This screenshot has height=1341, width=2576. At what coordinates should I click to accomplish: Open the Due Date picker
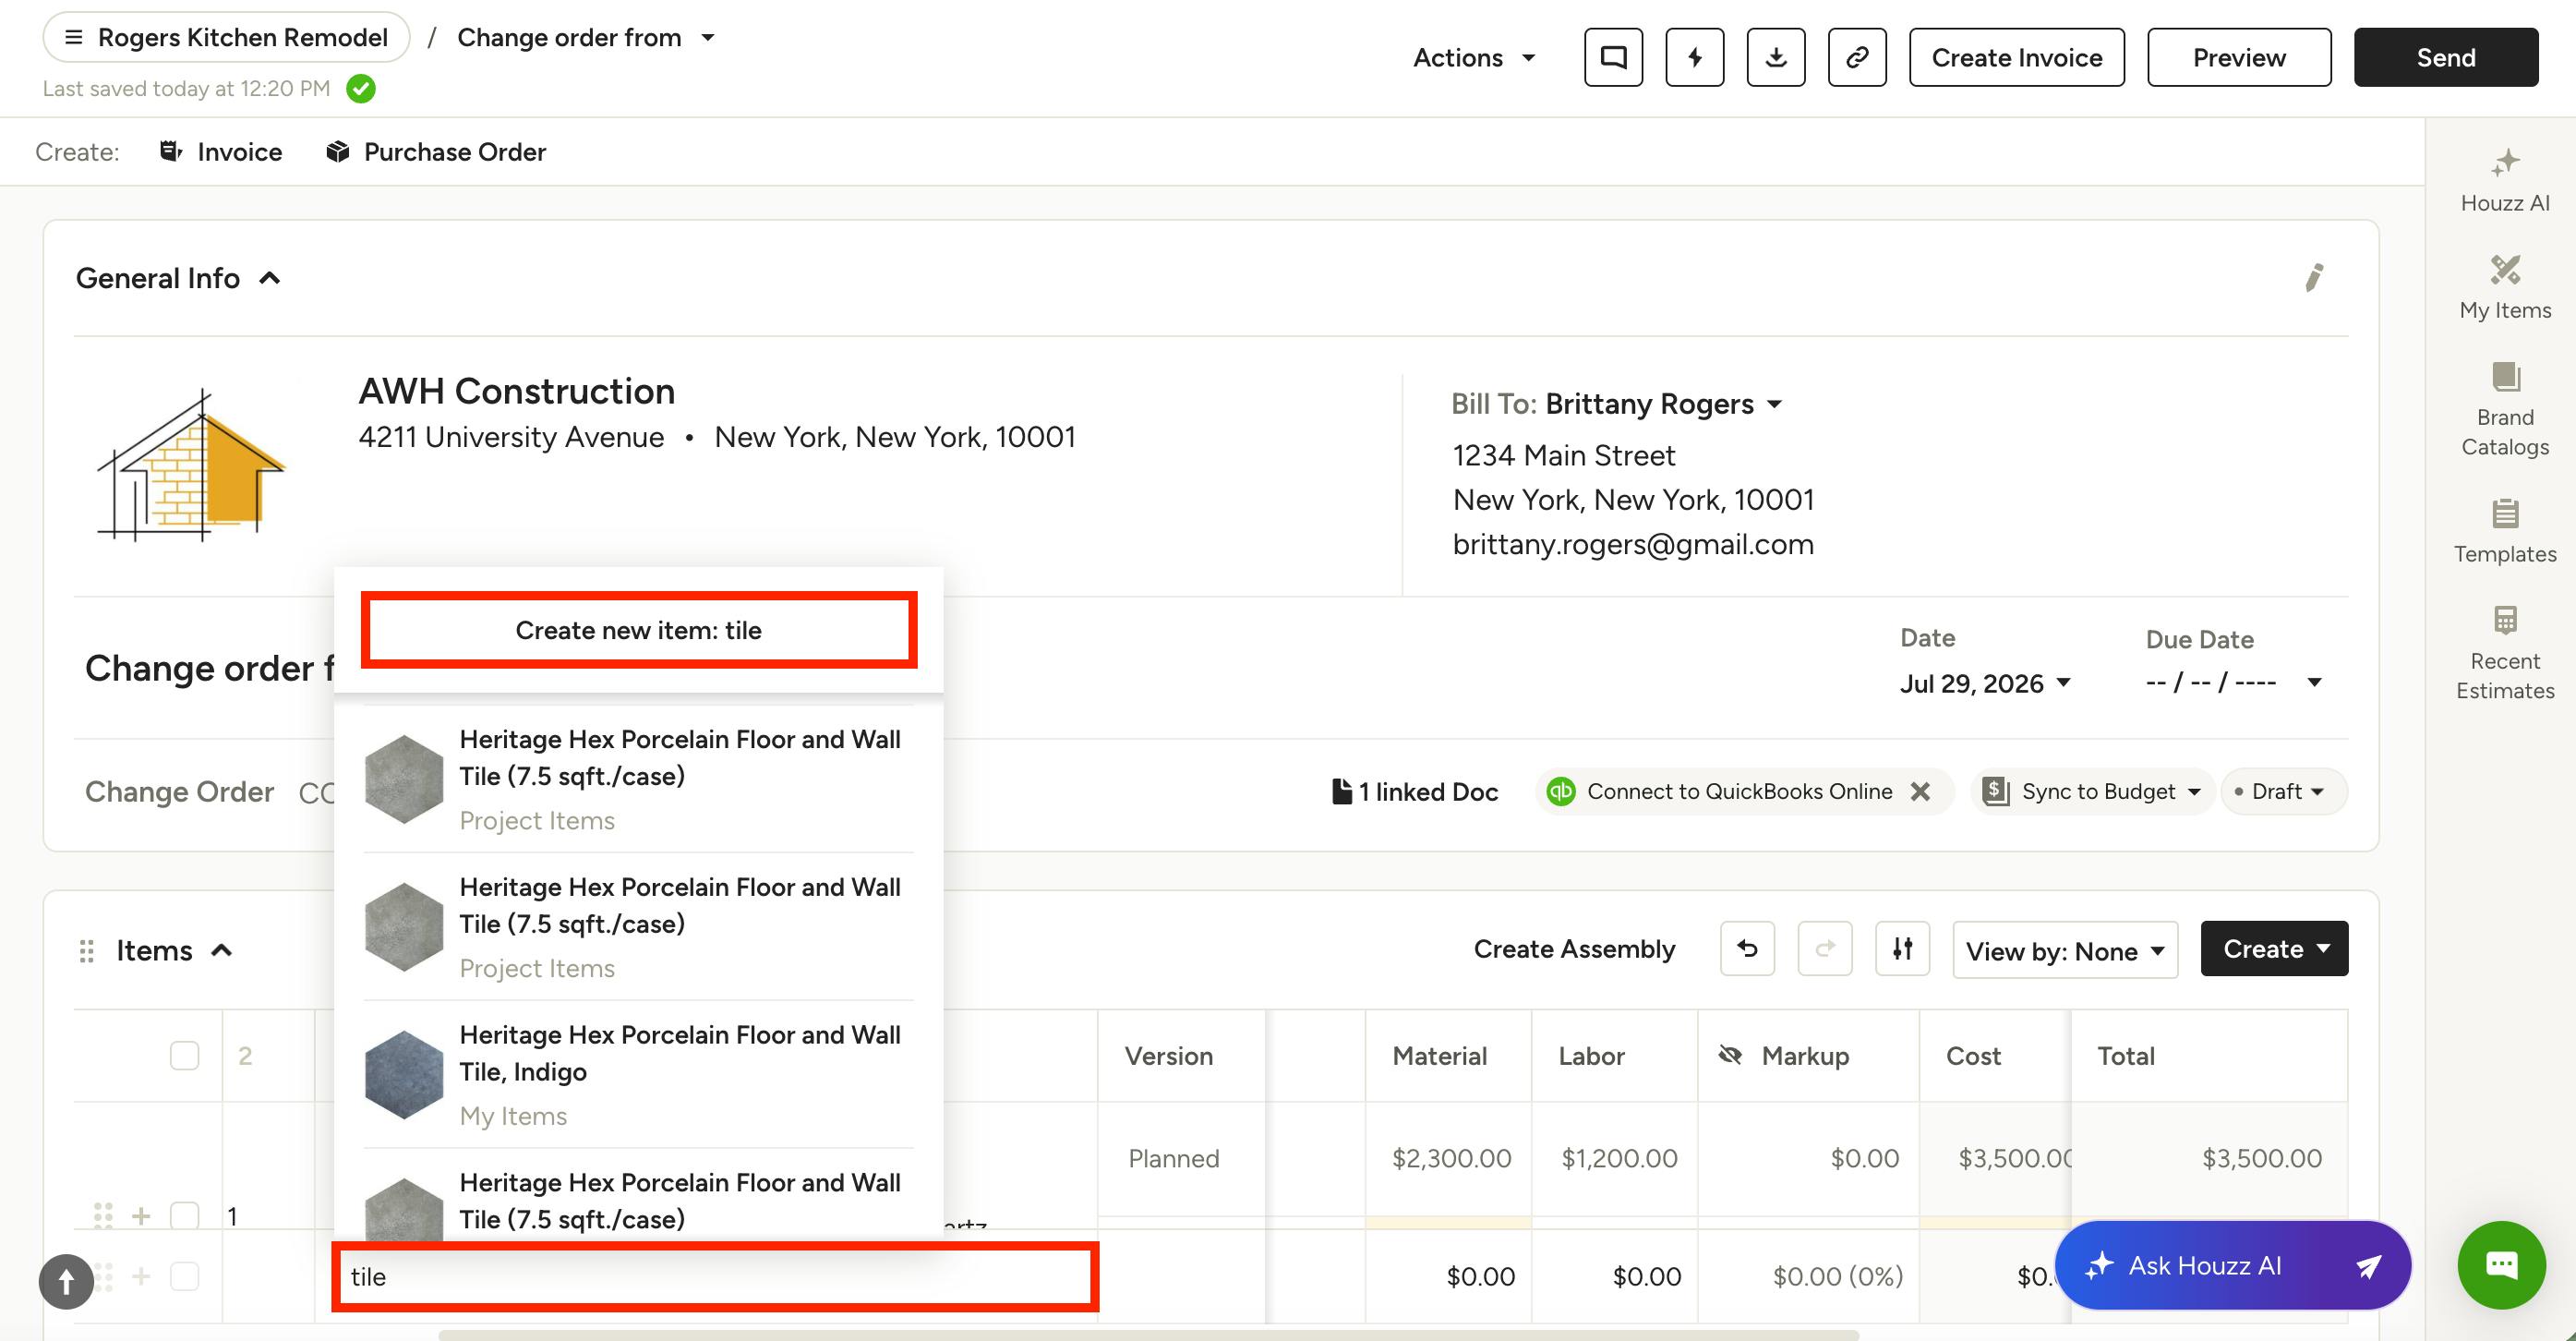(2233, 683)
